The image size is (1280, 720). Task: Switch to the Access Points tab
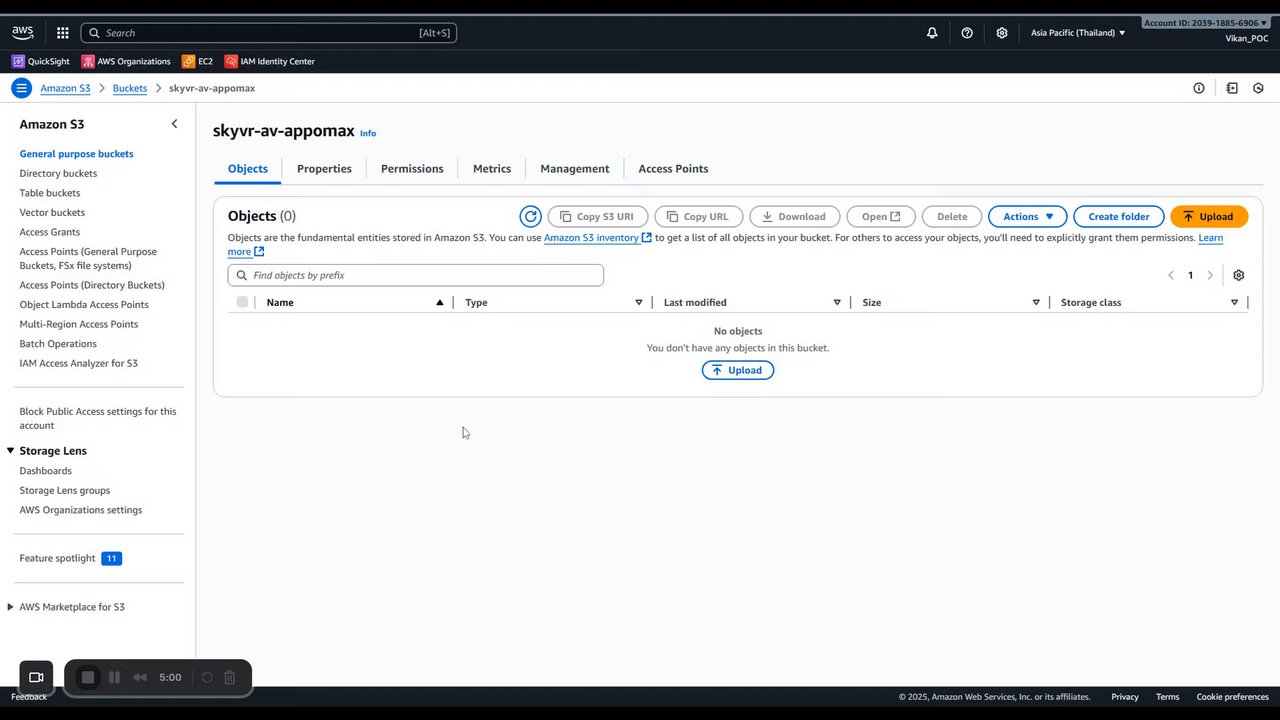673,169
